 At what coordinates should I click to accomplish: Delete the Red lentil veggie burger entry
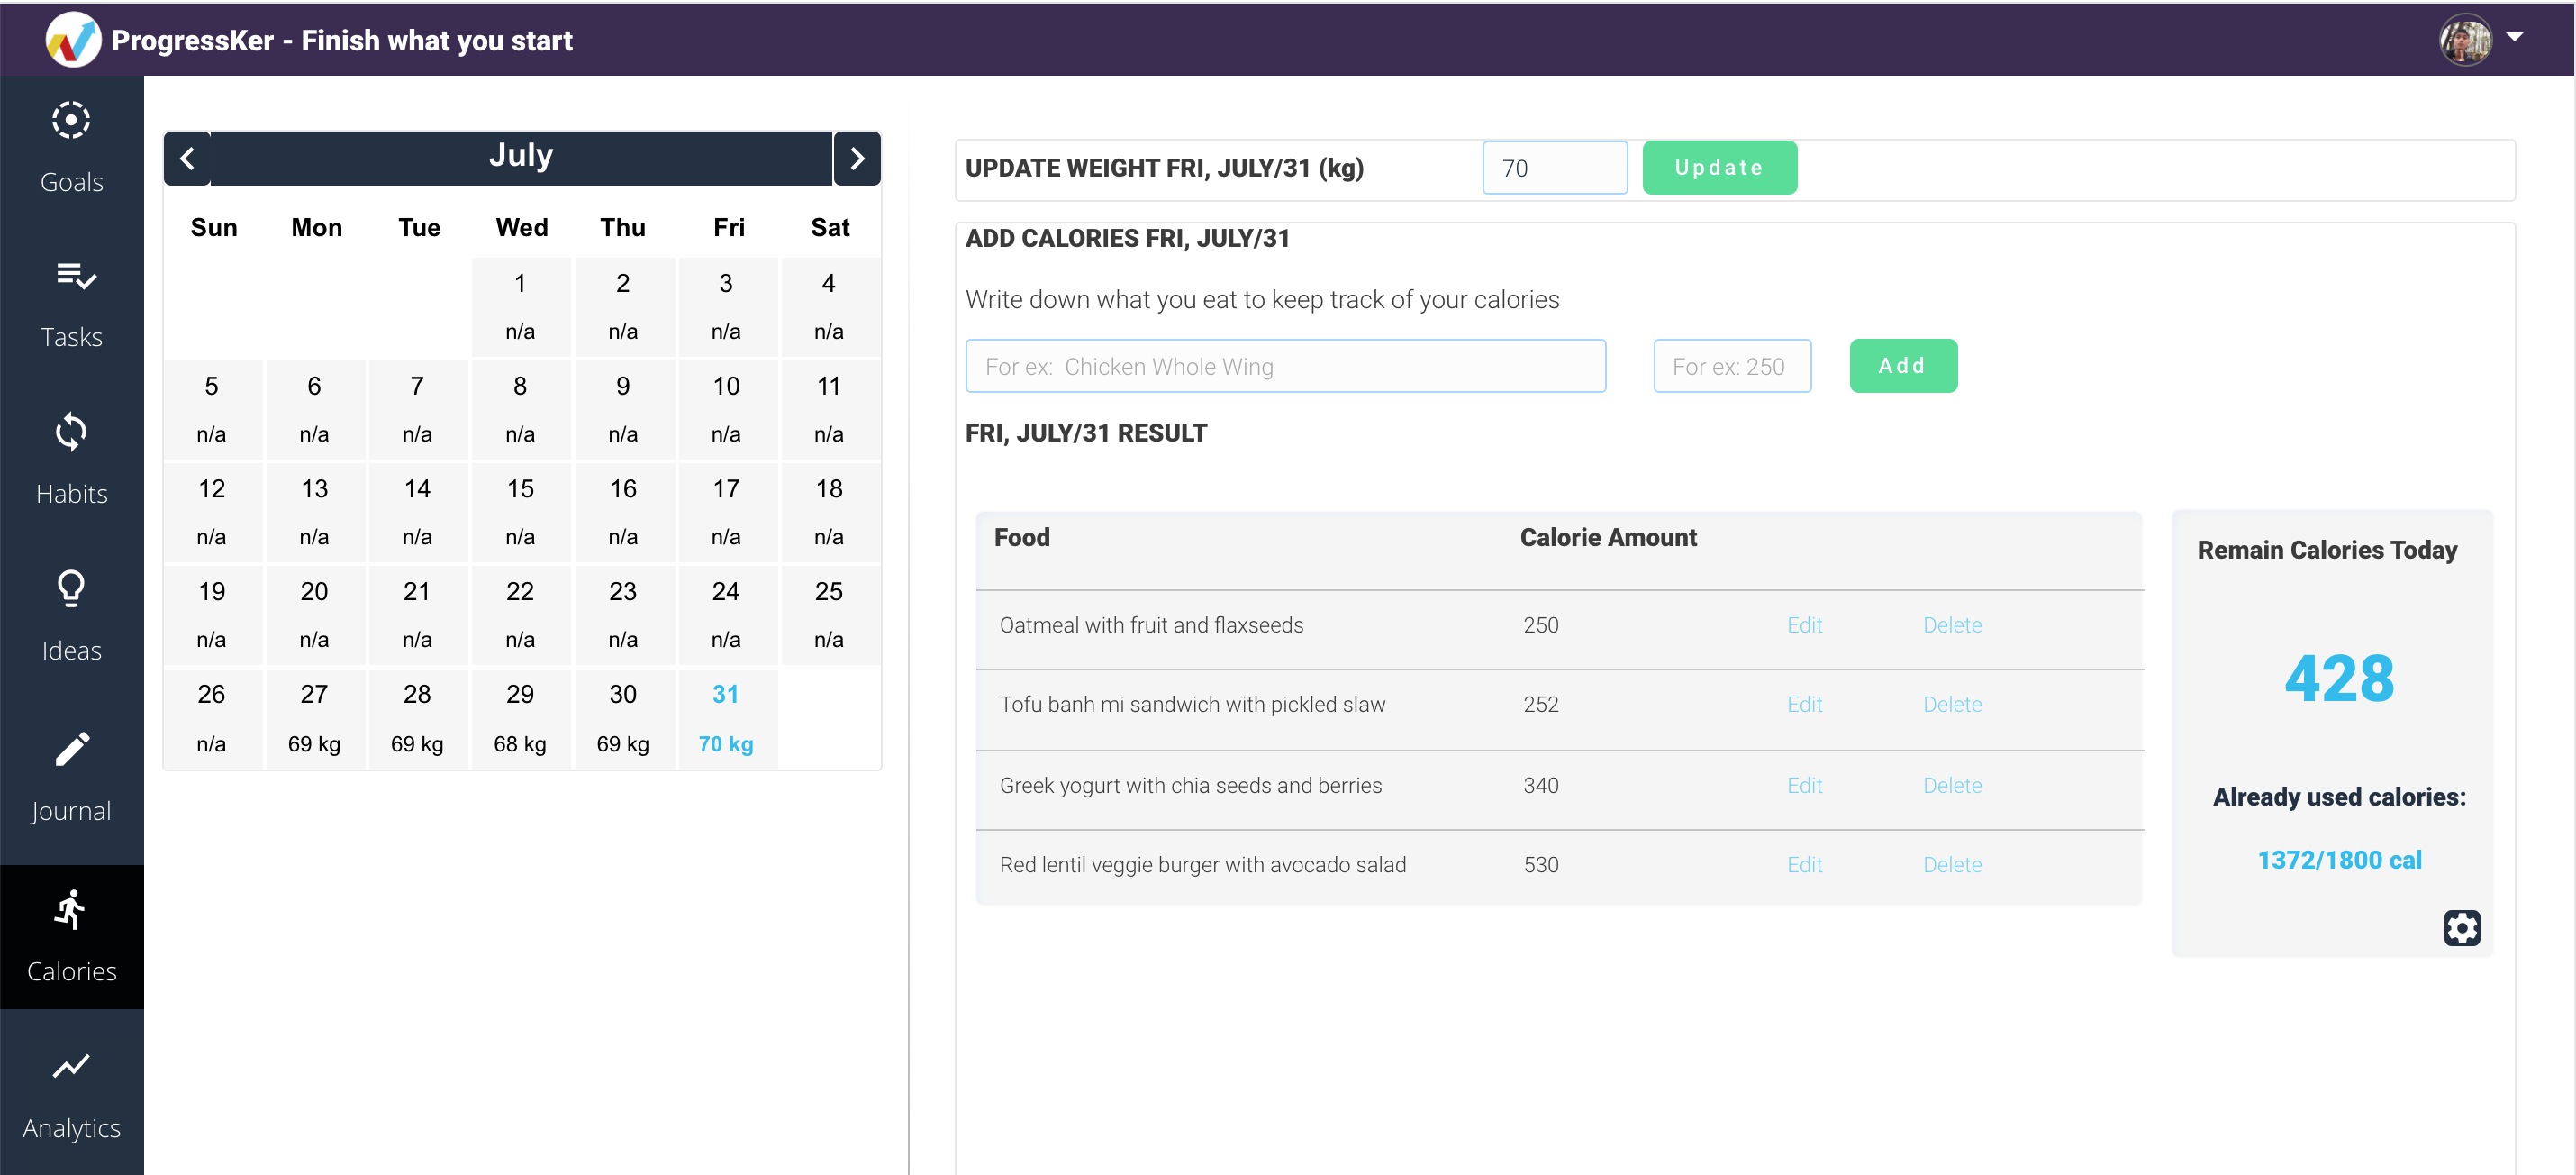pos(1951,864)
